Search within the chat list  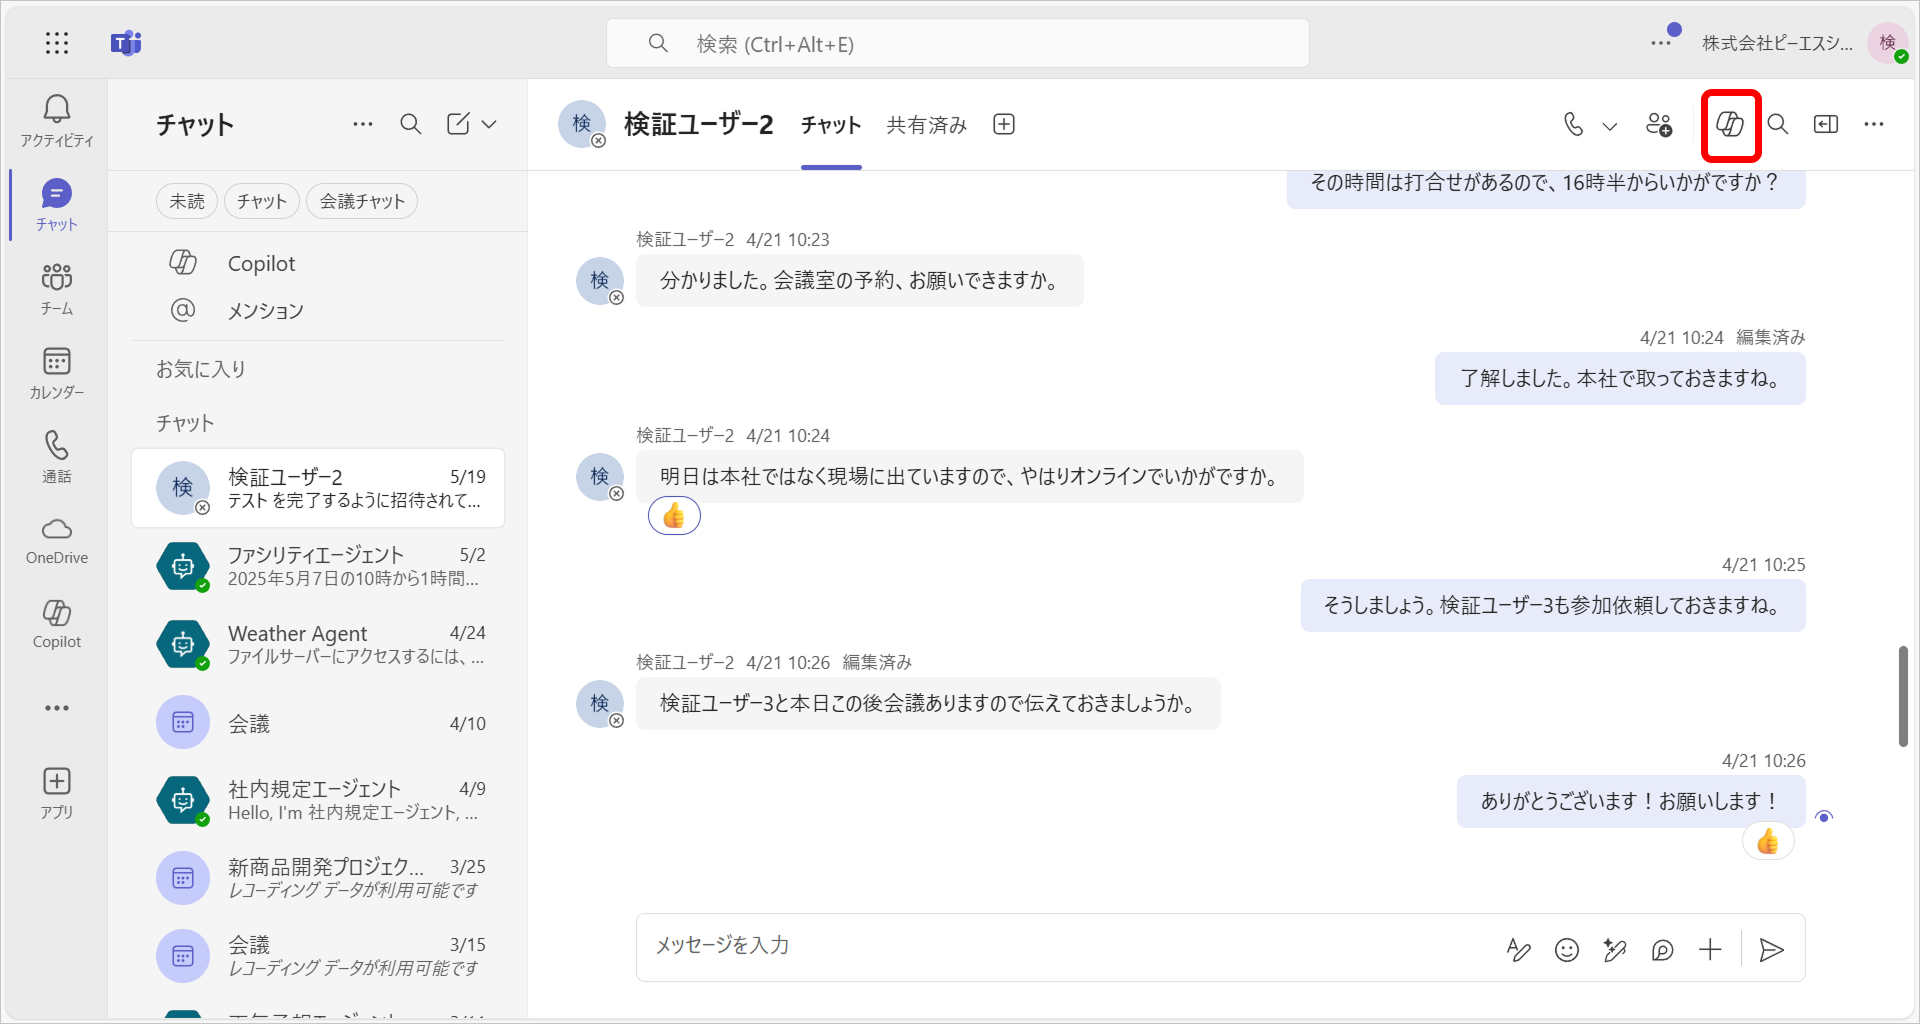click(x=410, y=124)
